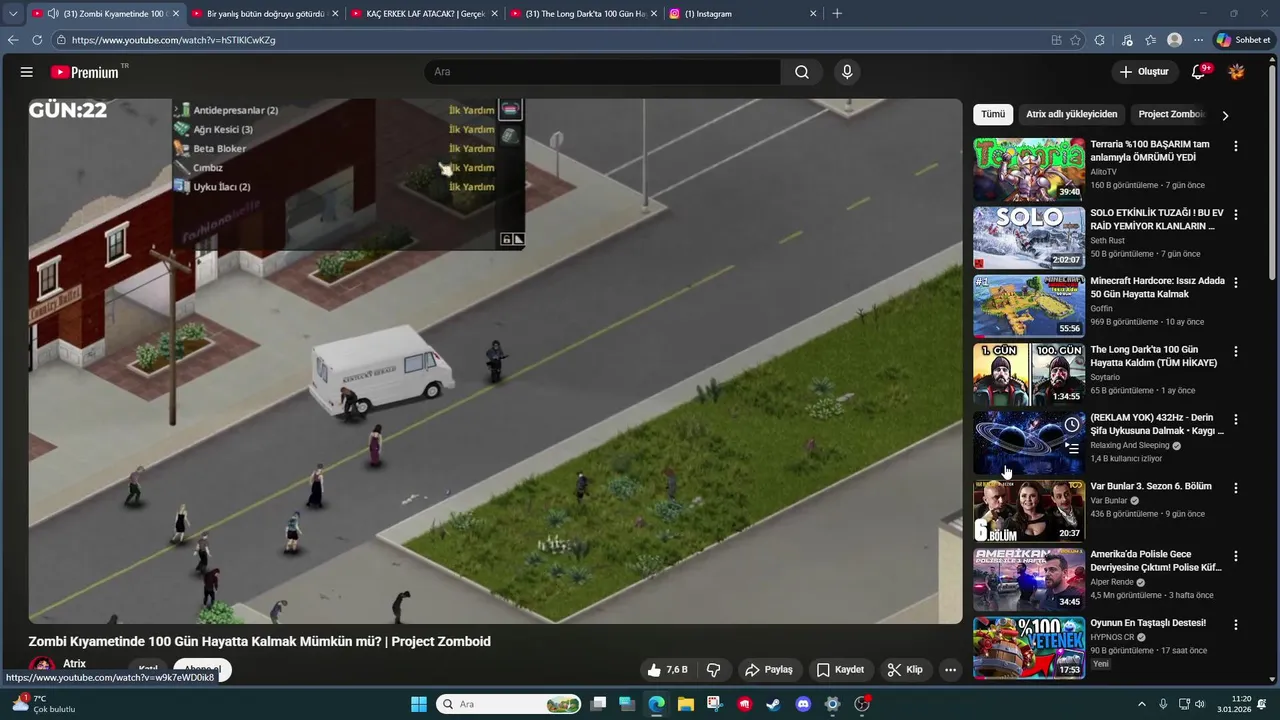The height and width of the screenshot is (720, 1280).
Task: Open SOLO ETKİNLİK TUZAĞI video thumbnail
Action: point(1029,238)
